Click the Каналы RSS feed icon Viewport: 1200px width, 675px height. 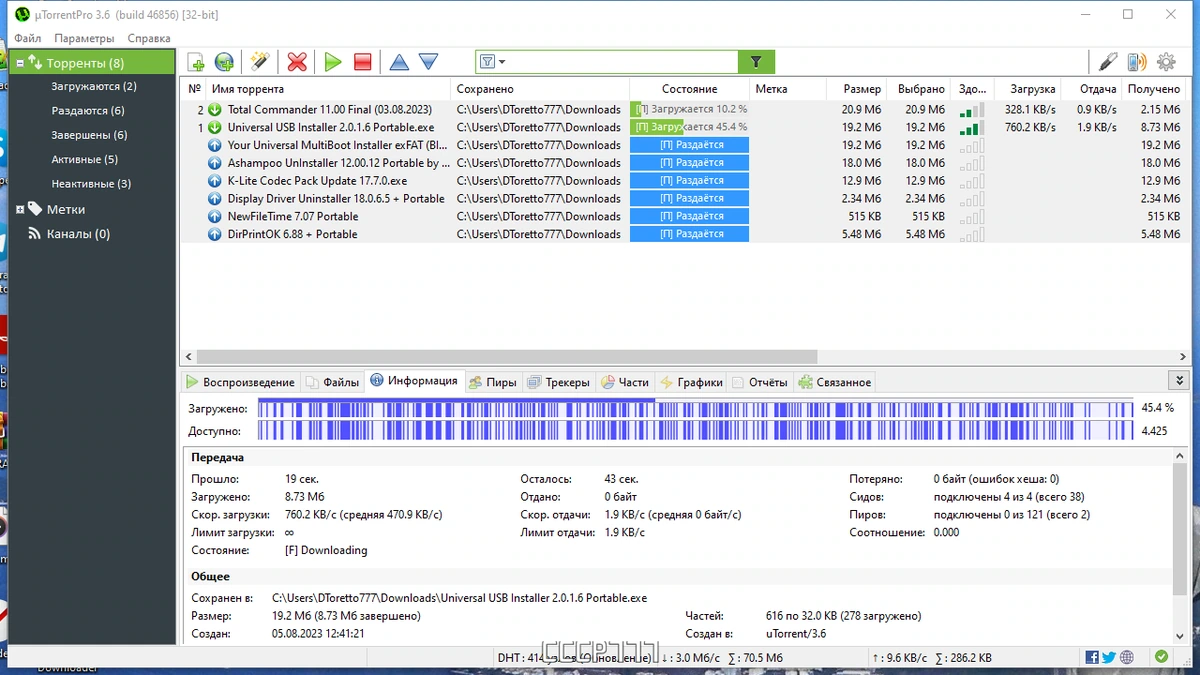[x=34, y=234]
